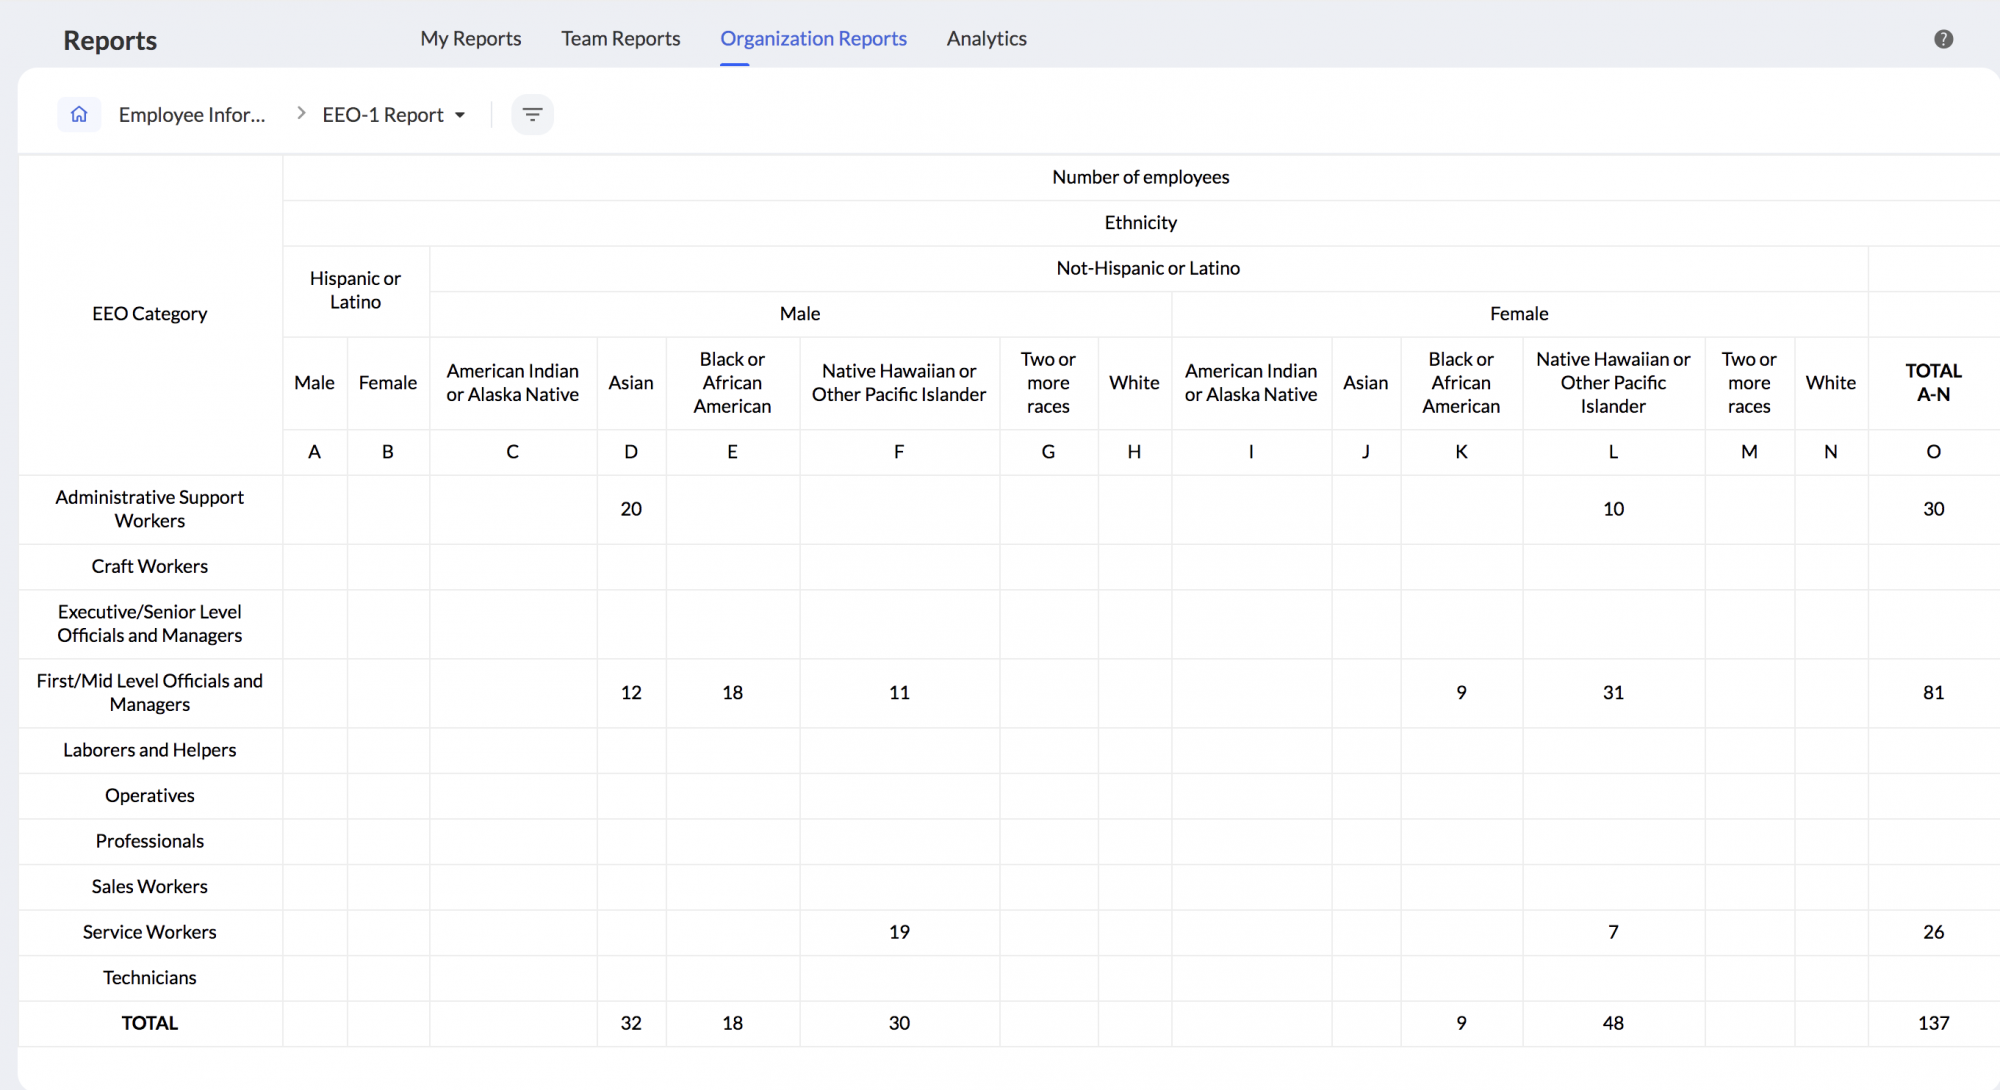Click TOTAL row male Pacific Islander value 30
The width and height of the screenshot is (2000, 1090).
[899, 1023]
